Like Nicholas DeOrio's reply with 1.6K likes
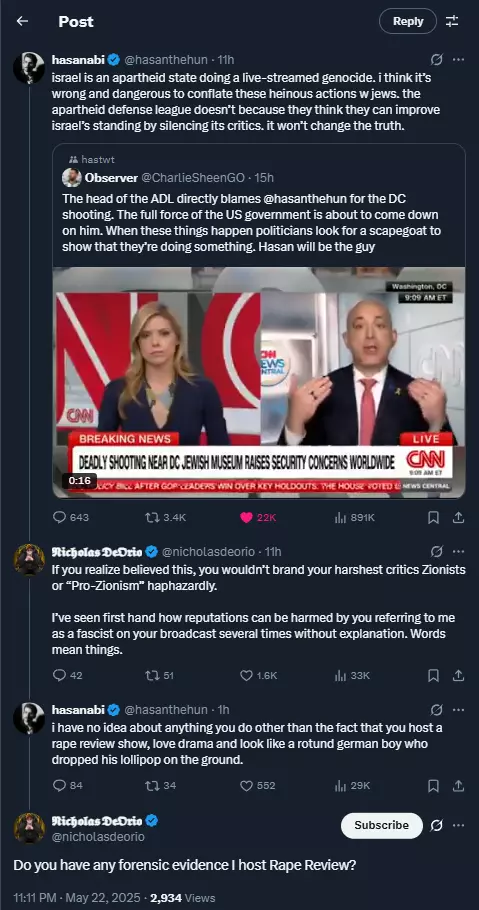 (246, 676)
